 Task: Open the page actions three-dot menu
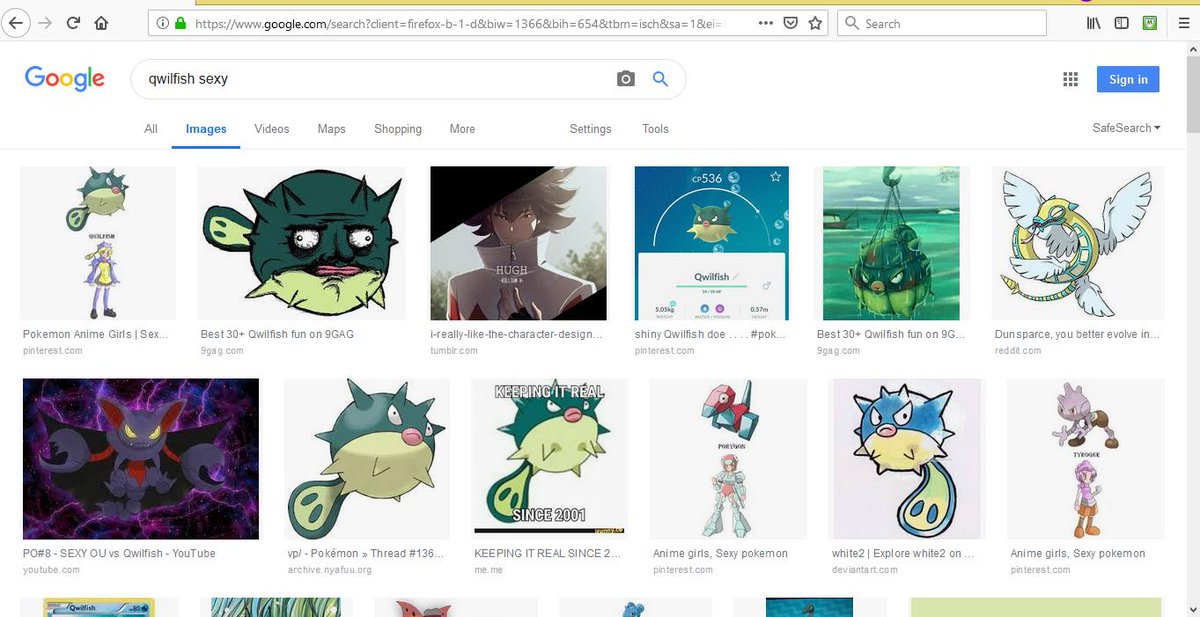(765, 23)
